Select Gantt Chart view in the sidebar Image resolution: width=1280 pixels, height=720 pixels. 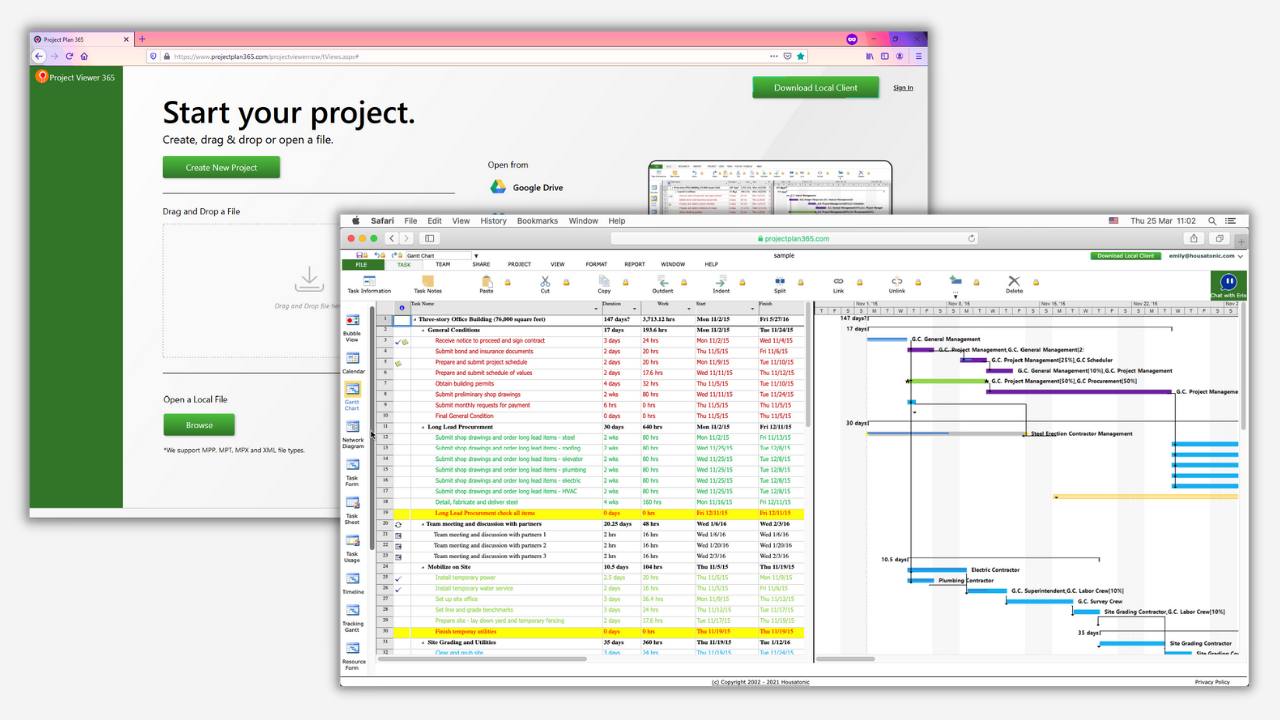(352, 396)
